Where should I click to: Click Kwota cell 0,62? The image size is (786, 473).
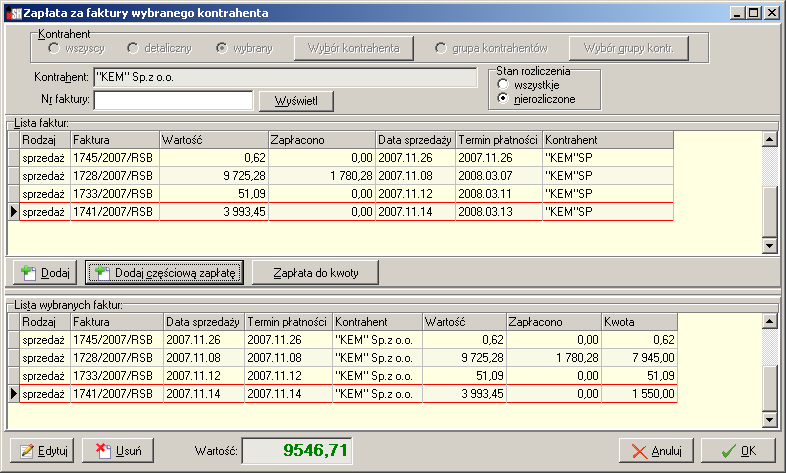coord(640,340)
